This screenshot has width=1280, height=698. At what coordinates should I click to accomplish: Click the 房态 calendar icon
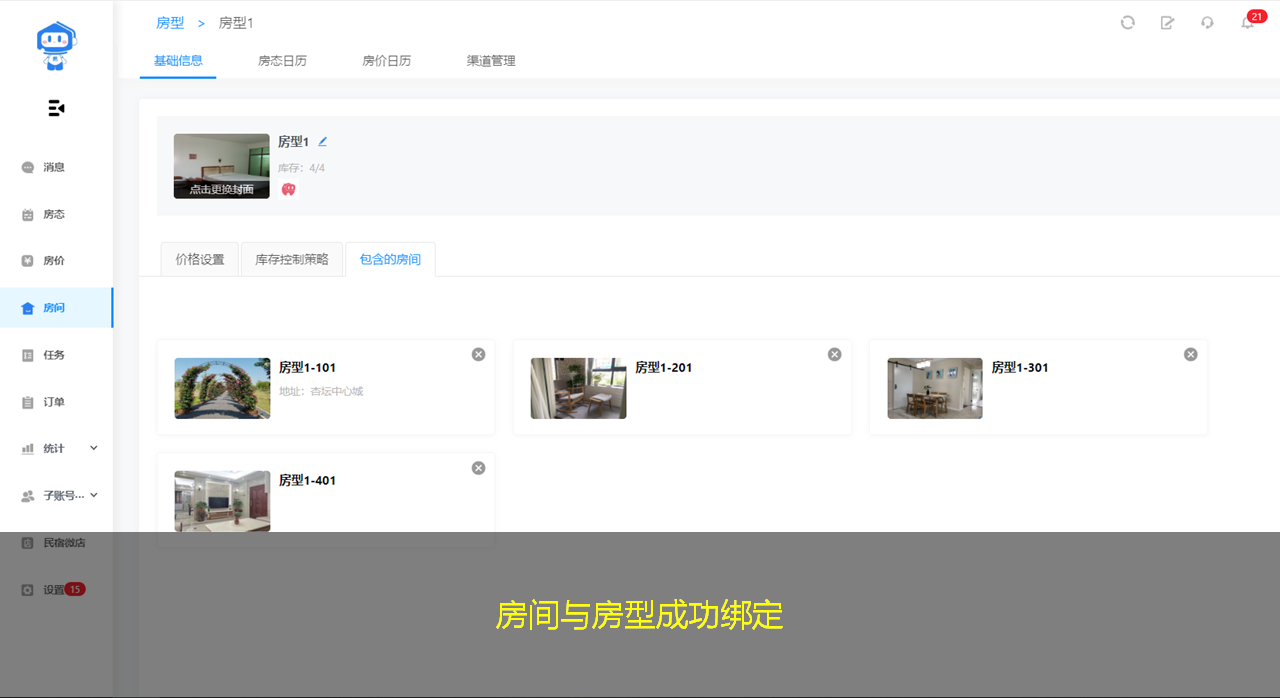pyautogui.click(x=28, y=214)
